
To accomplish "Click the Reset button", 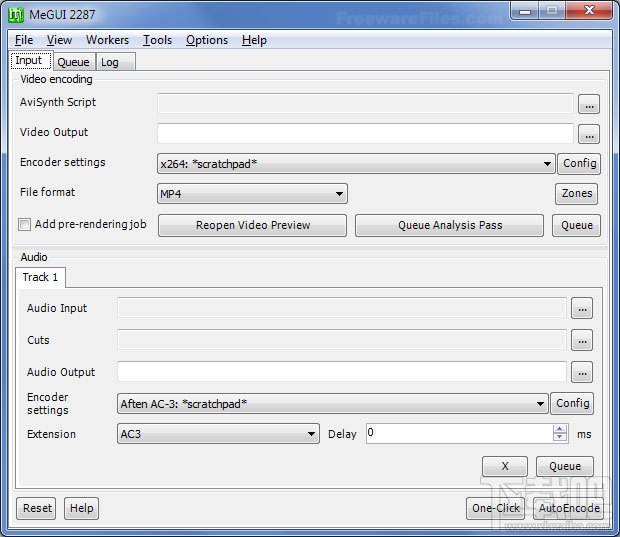I will click(x=36, y=508).
